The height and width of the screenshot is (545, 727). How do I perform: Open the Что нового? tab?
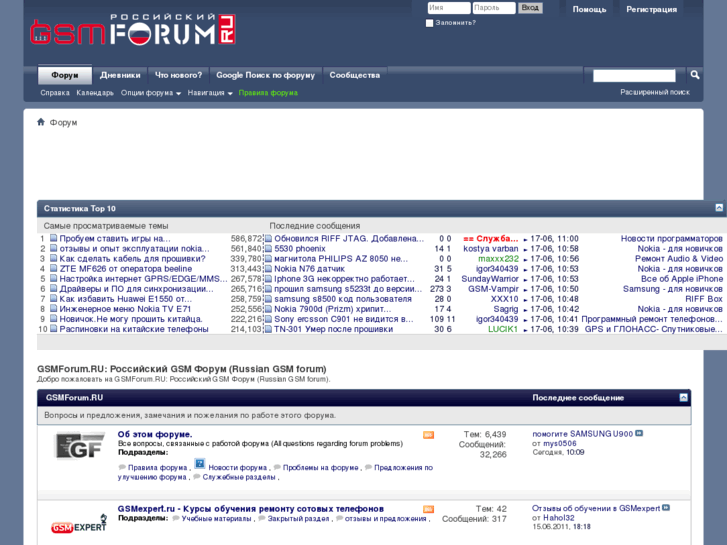(179, 75)
